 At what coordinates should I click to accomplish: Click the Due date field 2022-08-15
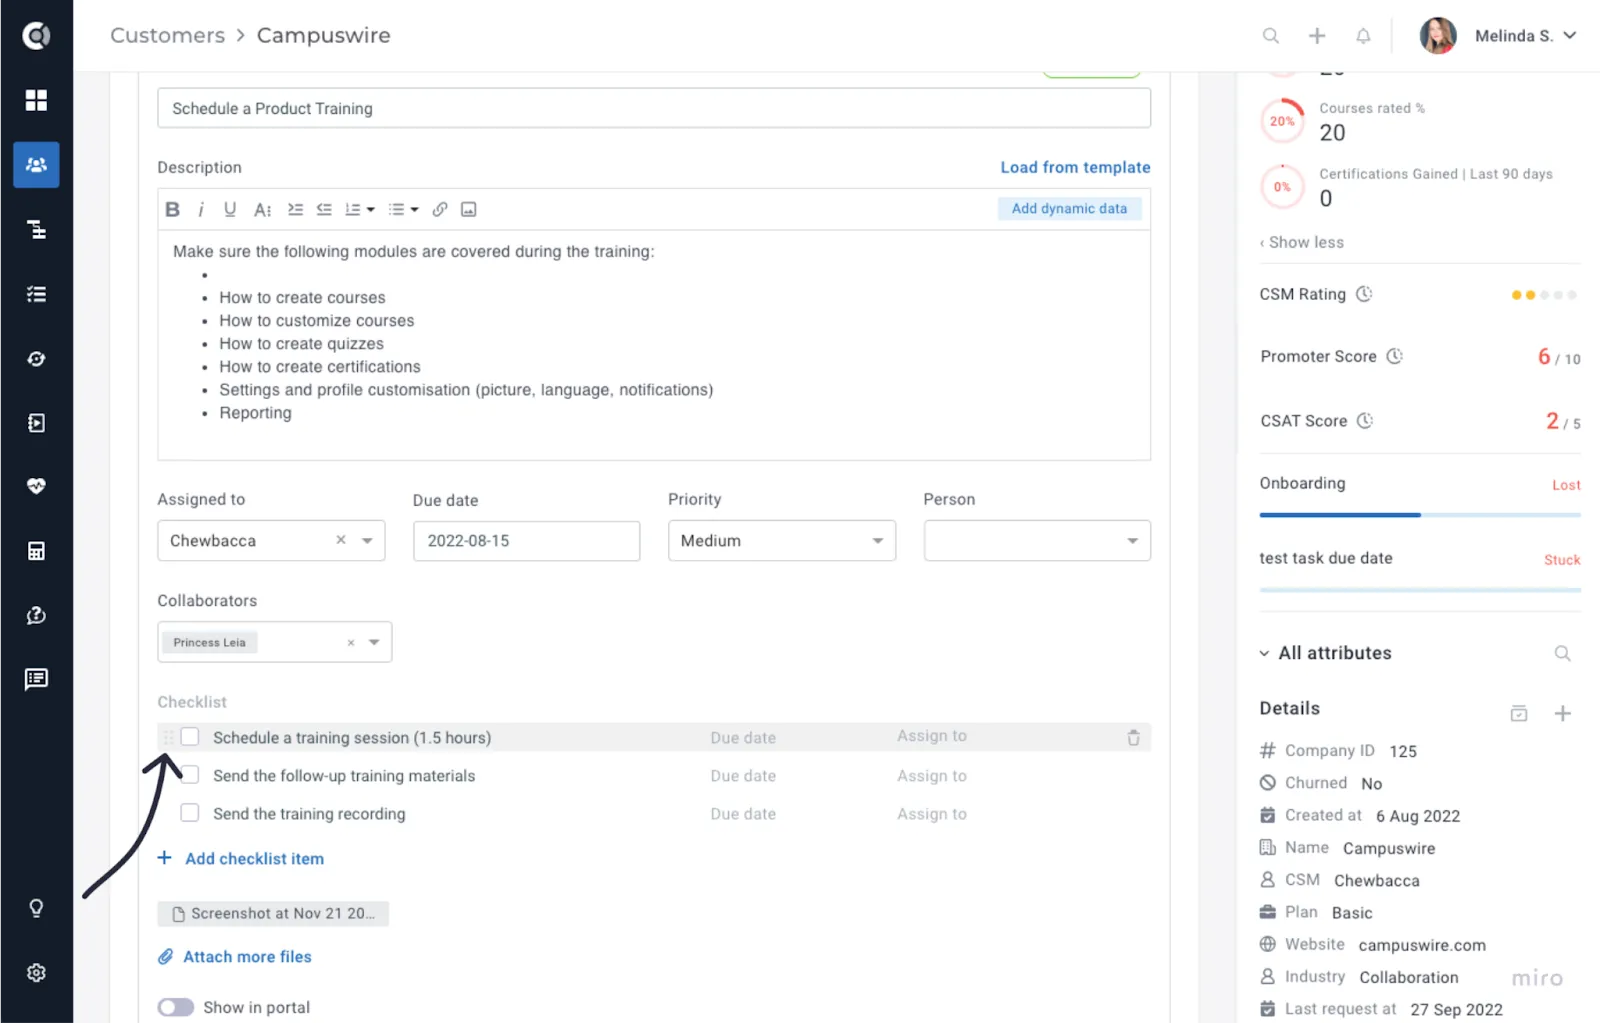coord(526,541)
